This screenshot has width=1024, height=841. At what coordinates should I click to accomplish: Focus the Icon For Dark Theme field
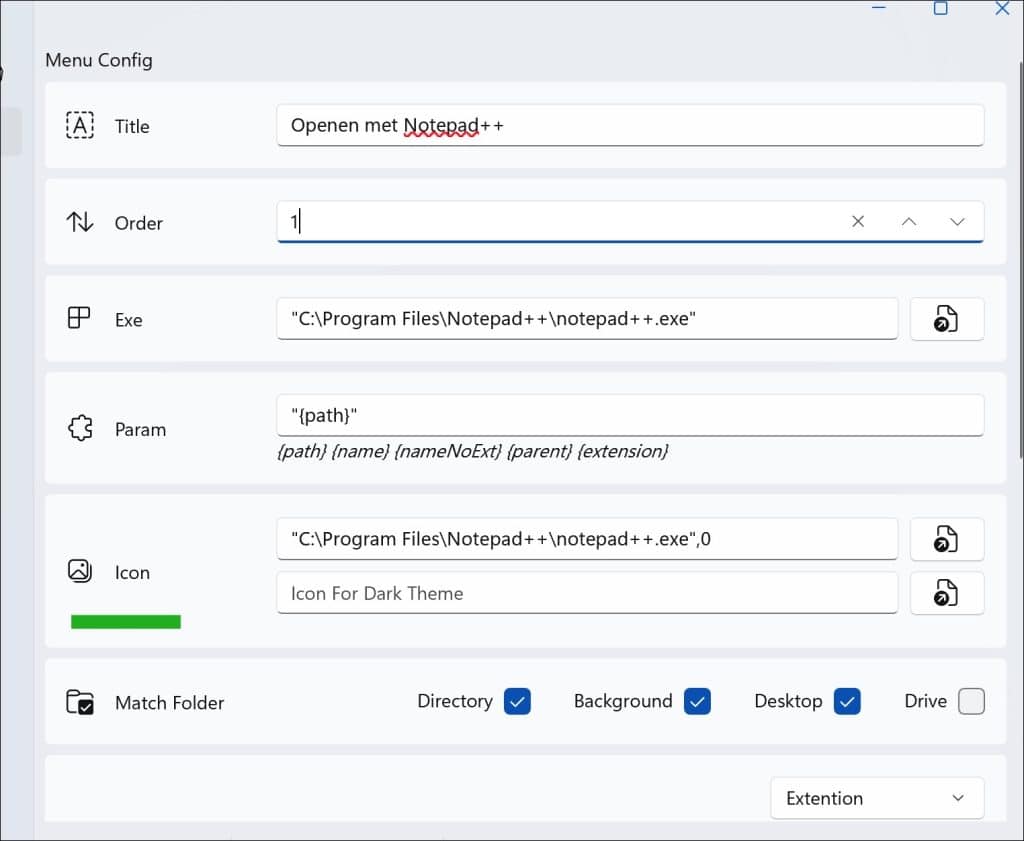[586, 593]
